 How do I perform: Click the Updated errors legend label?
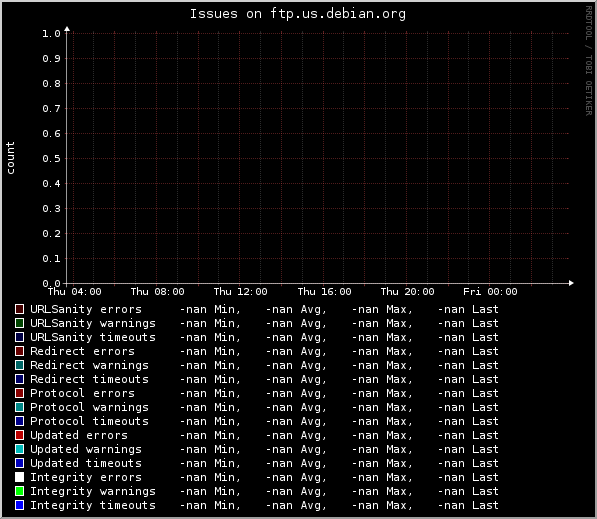tap(79, 435)
